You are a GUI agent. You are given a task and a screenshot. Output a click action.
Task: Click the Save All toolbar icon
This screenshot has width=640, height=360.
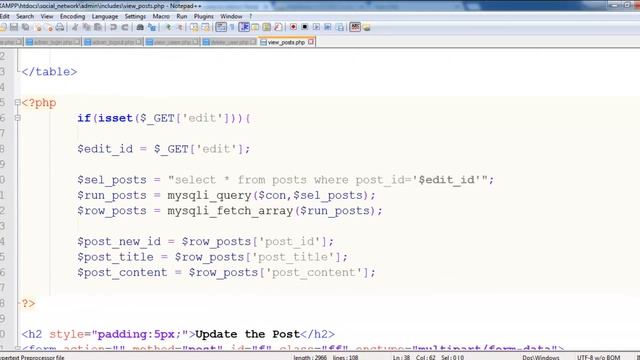(26, 27)
